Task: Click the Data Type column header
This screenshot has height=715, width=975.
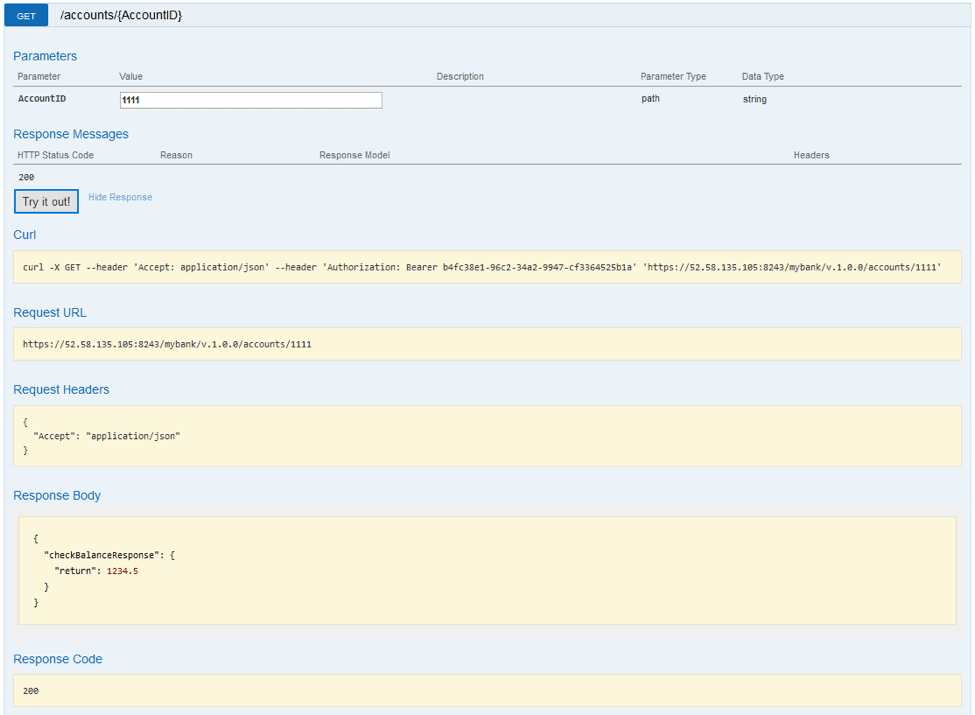Action: (x=763, y=76)
